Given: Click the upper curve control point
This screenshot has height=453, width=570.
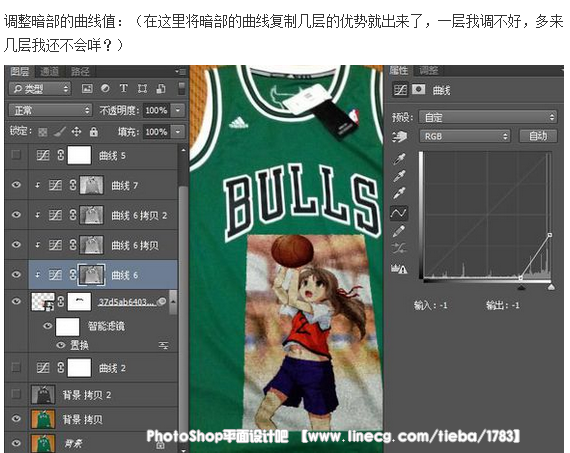Looking at the screenshot, I should coord(550,235).
